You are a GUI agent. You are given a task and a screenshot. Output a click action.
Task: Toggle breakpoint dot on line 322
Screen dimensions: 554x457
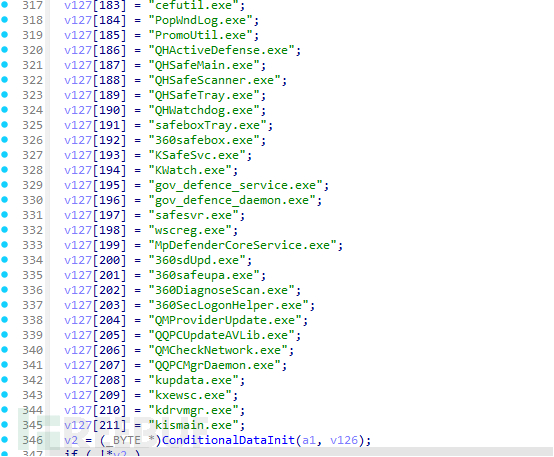pos(5,80)
